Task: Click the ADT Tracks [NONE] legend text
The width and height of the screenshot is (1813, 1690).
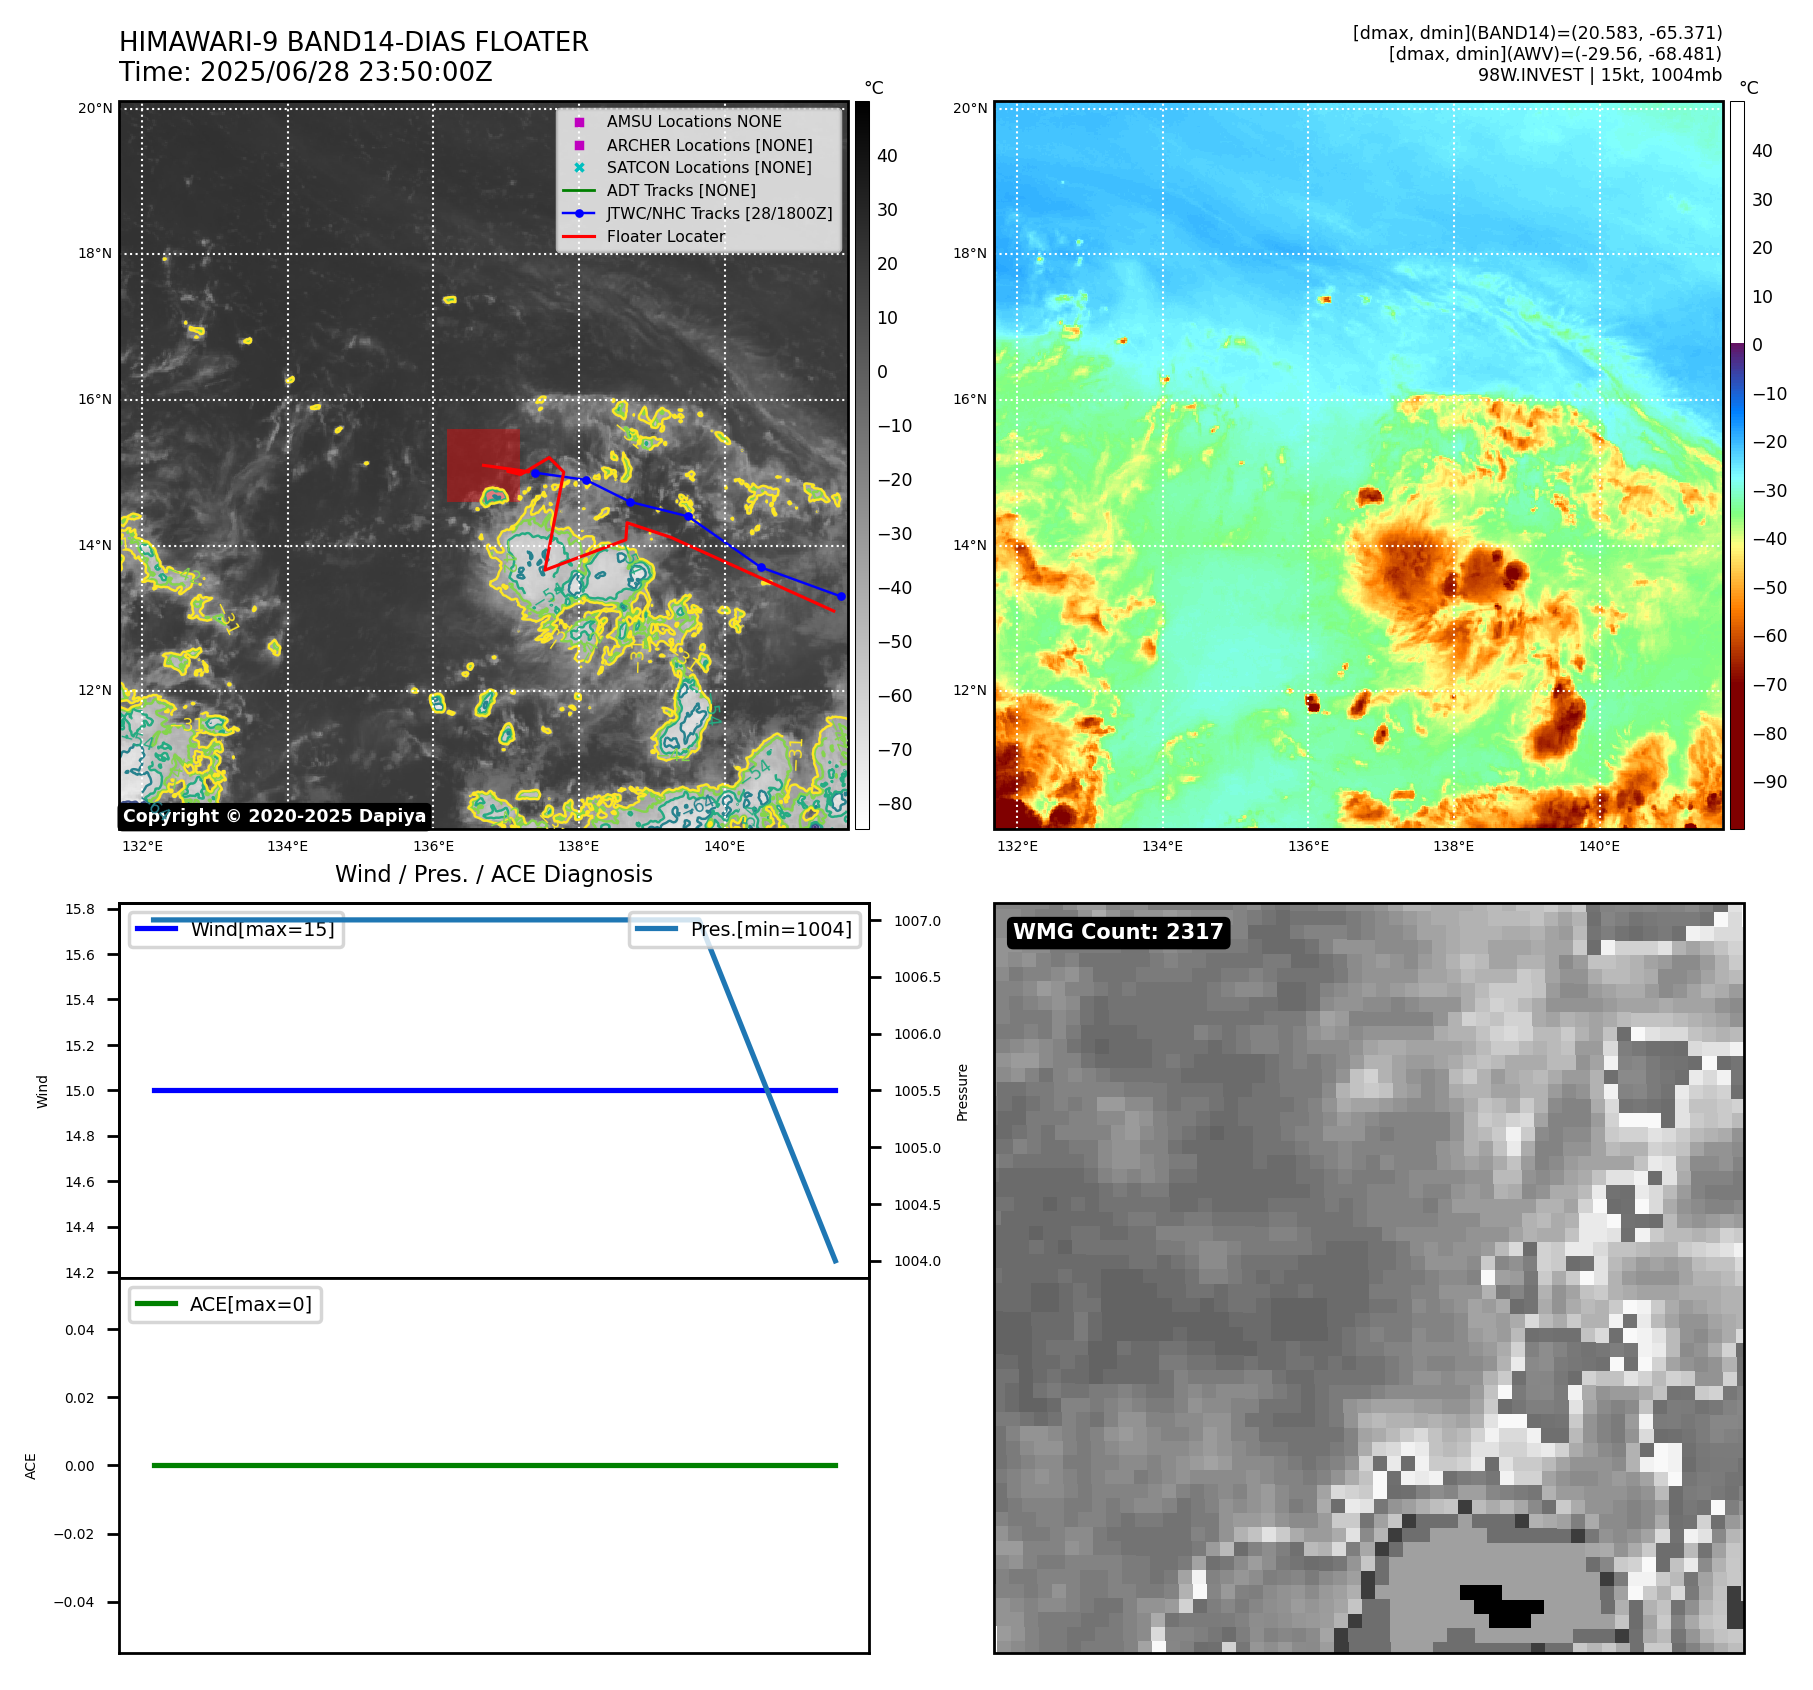Action: coord(681,191)
